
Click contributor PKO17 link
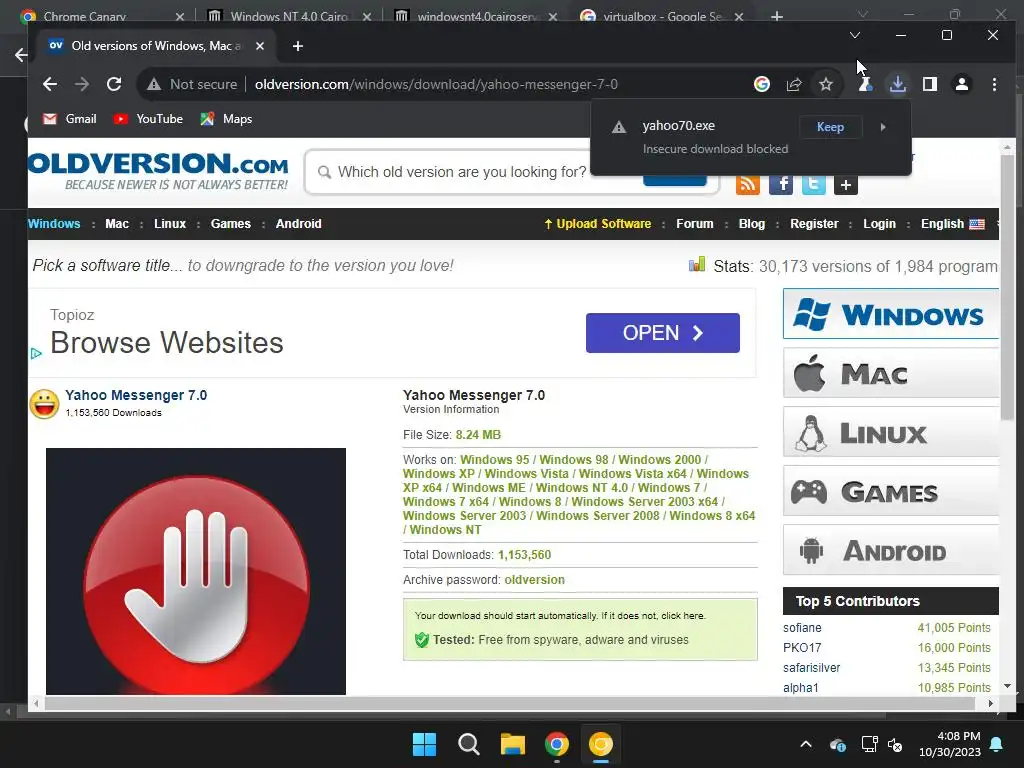pyautogui.click(x=802, y=648)
